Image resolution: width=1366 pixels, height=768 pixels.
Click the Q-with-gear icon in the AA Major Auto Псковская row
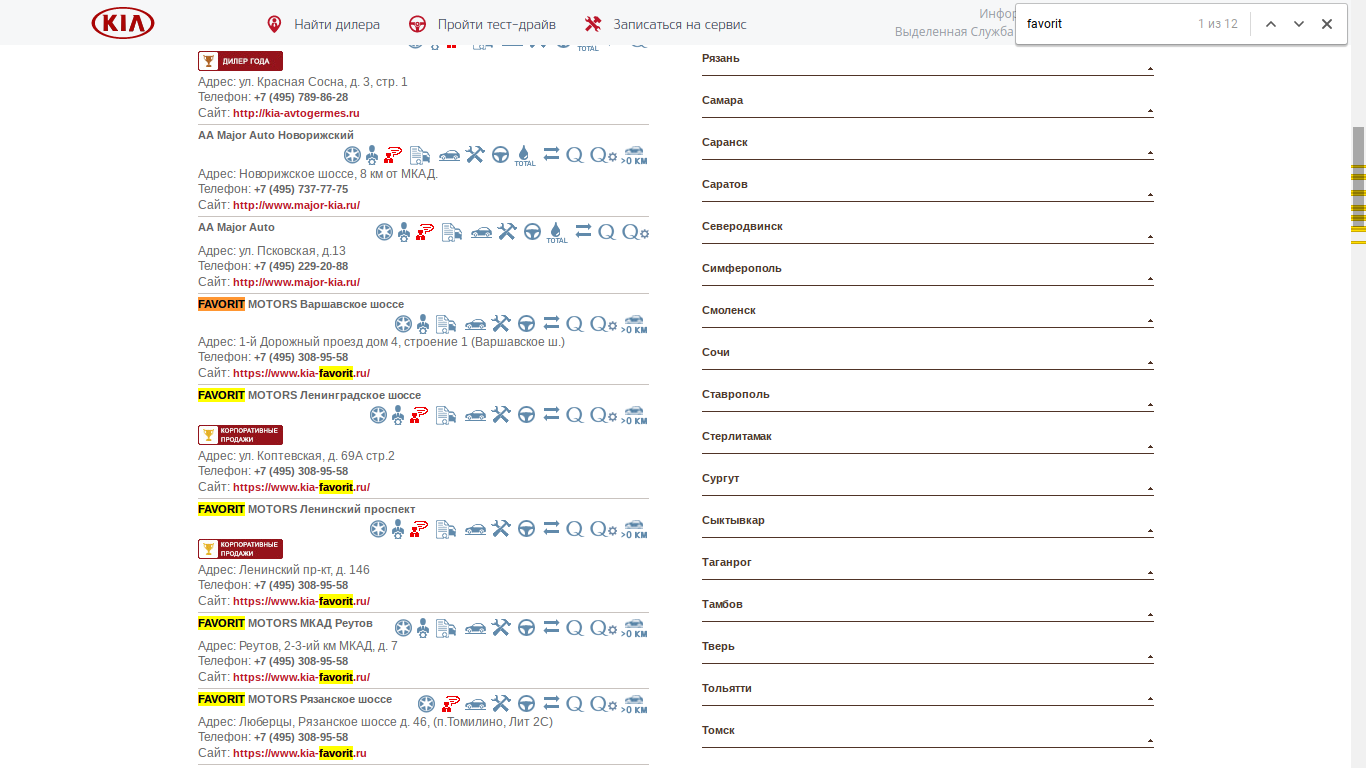point(636,232)
